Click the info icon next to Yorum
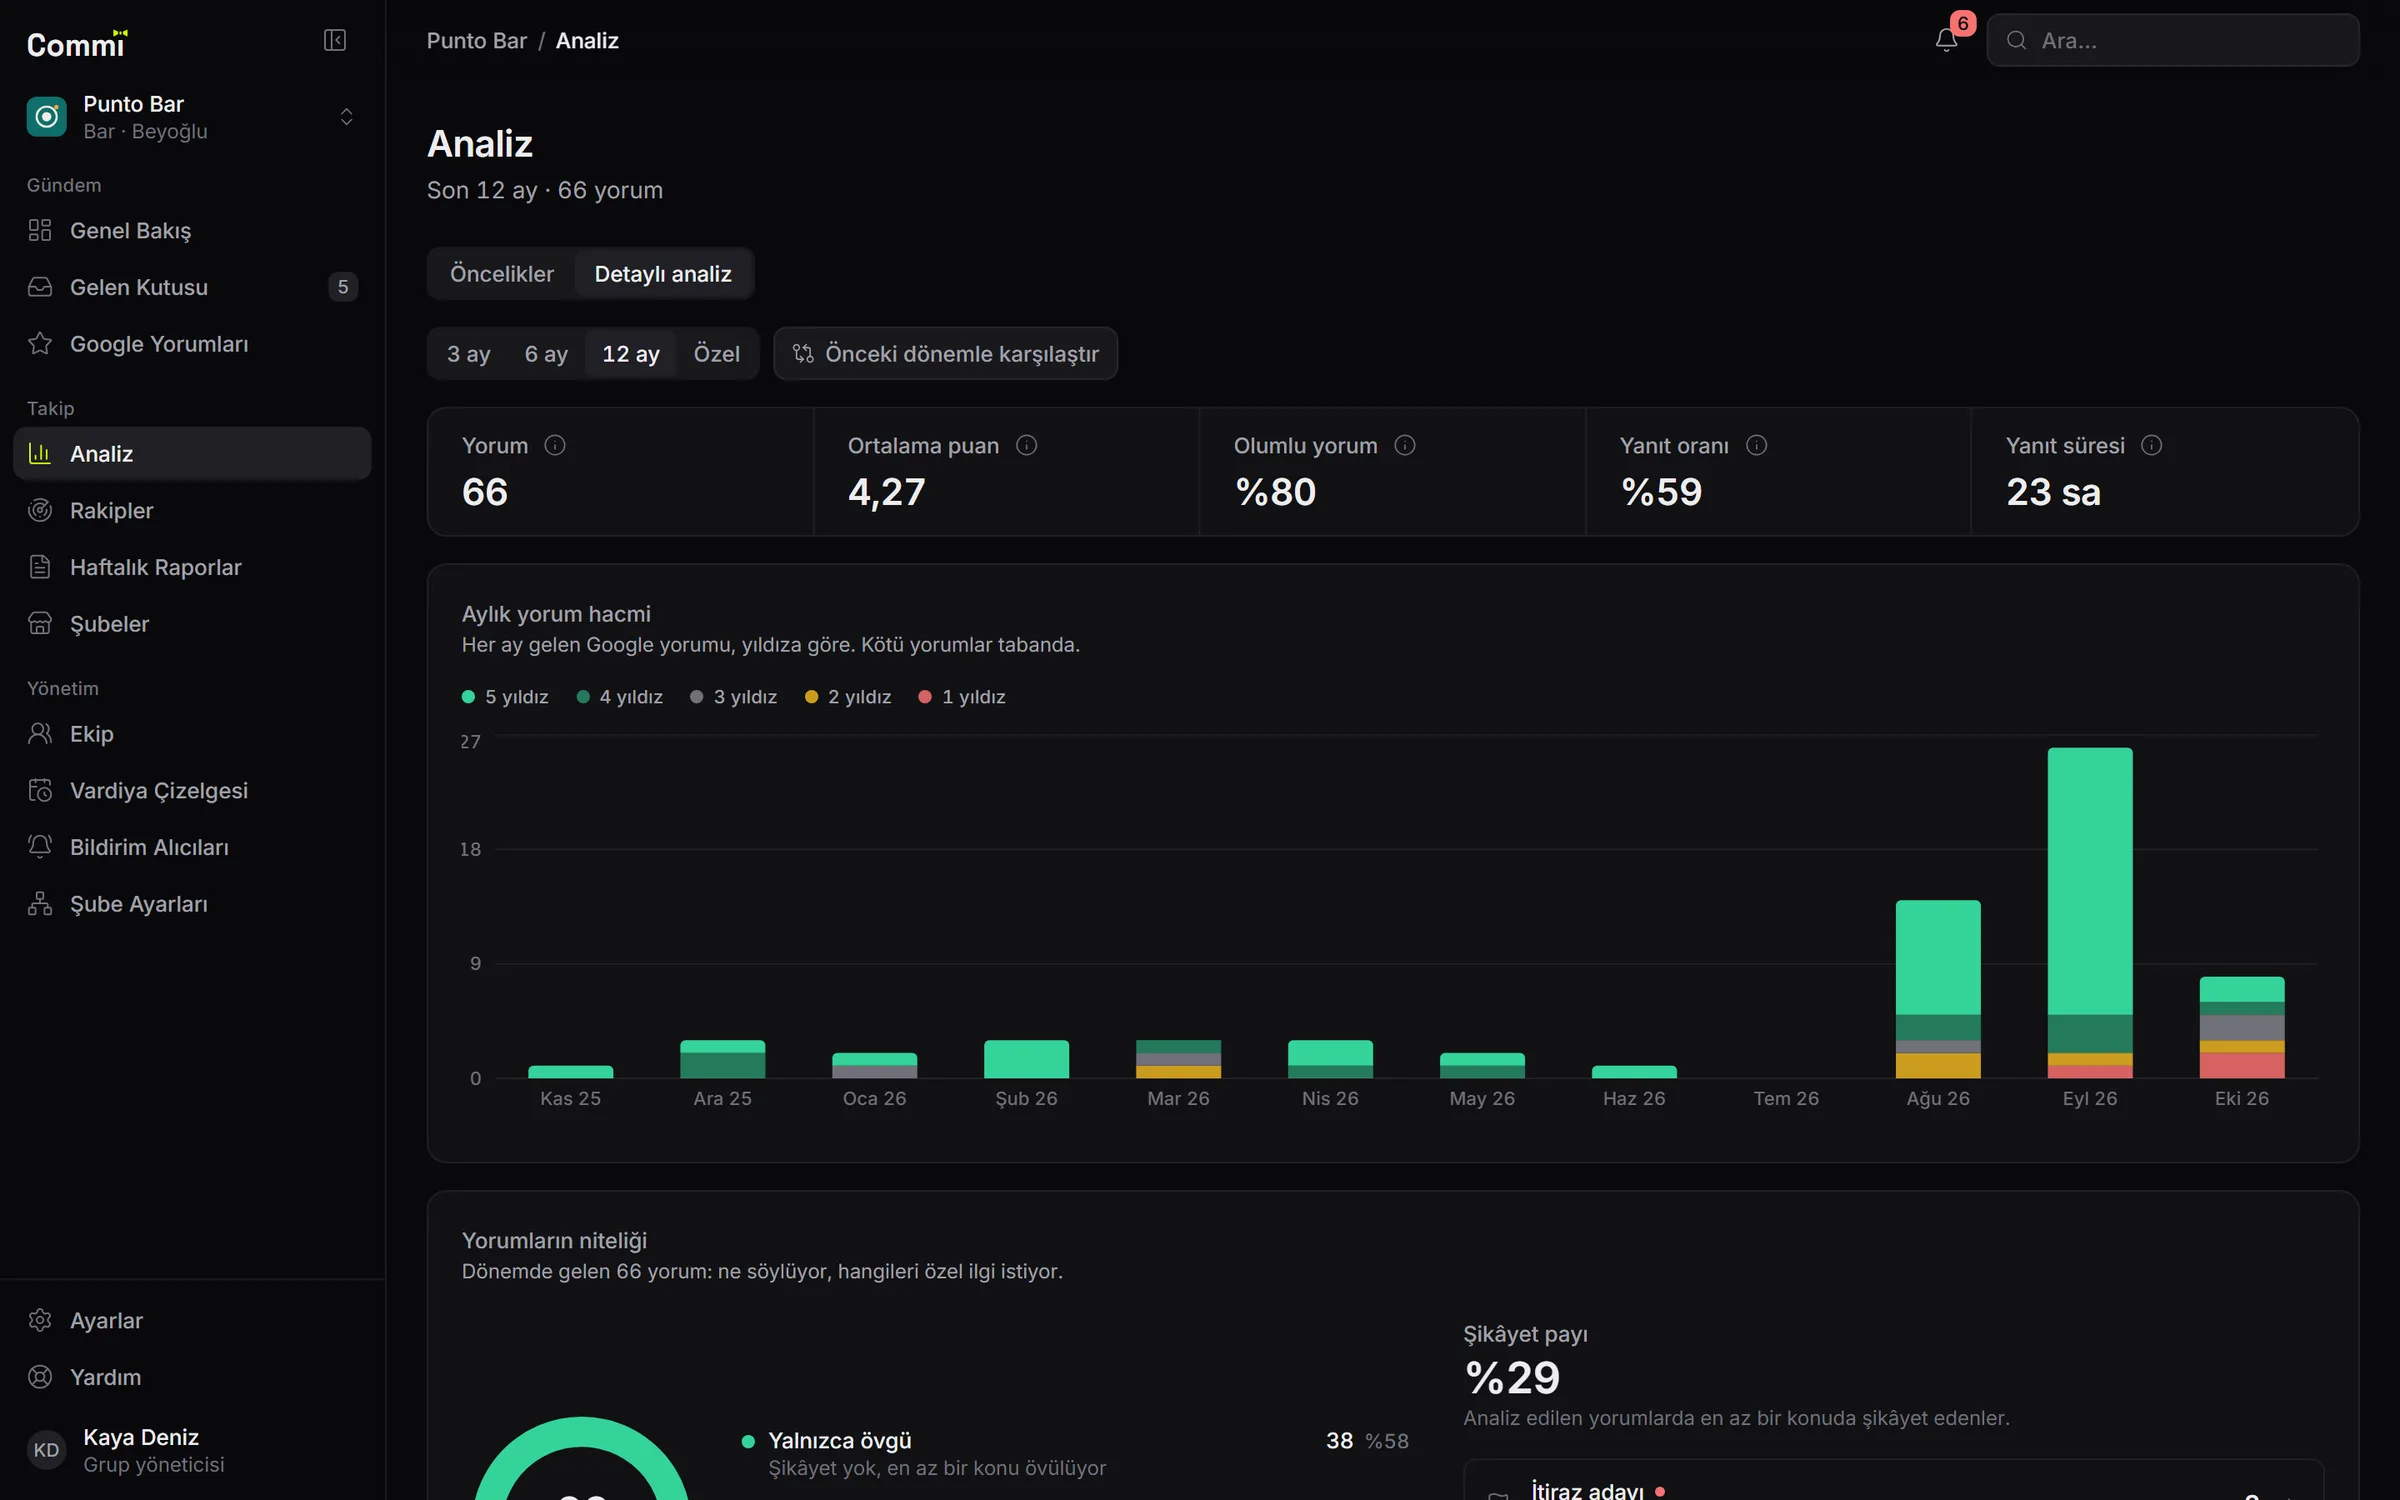Viewport: 2400px width, 1500px height. click(x=555, y=445)
